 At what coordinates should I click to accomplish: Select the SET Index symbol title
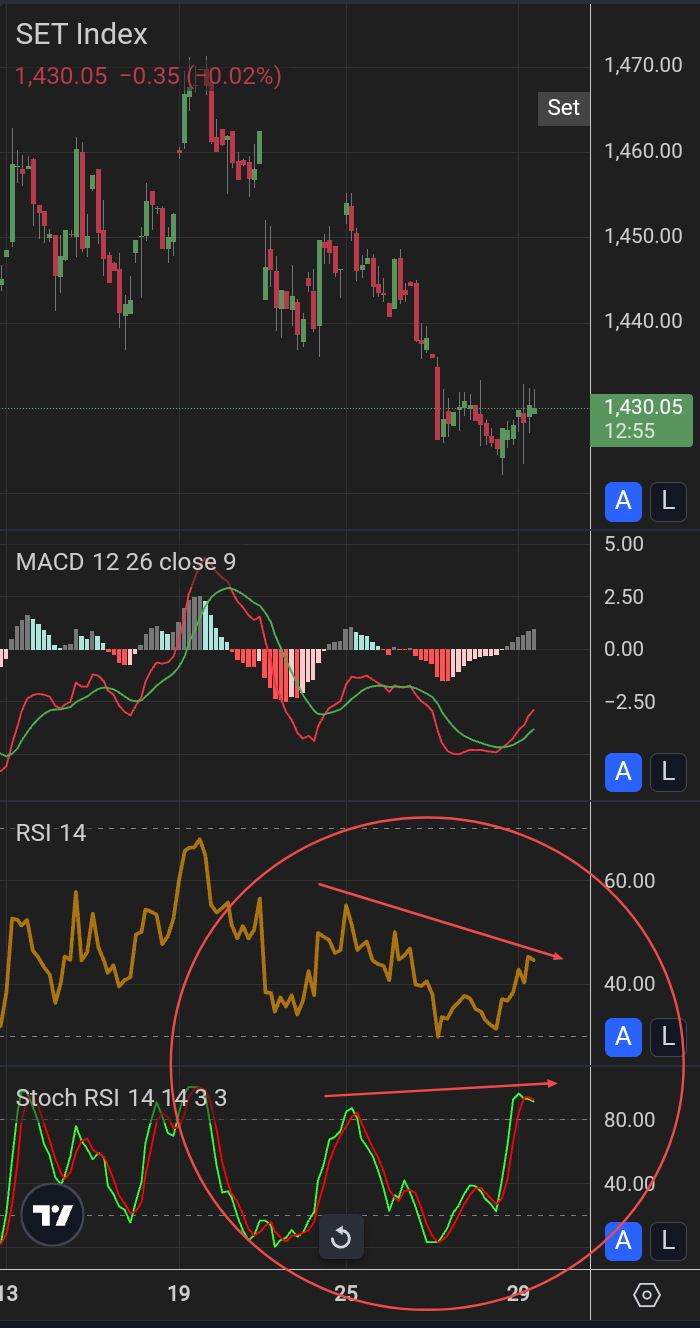[x=81, y=34]
